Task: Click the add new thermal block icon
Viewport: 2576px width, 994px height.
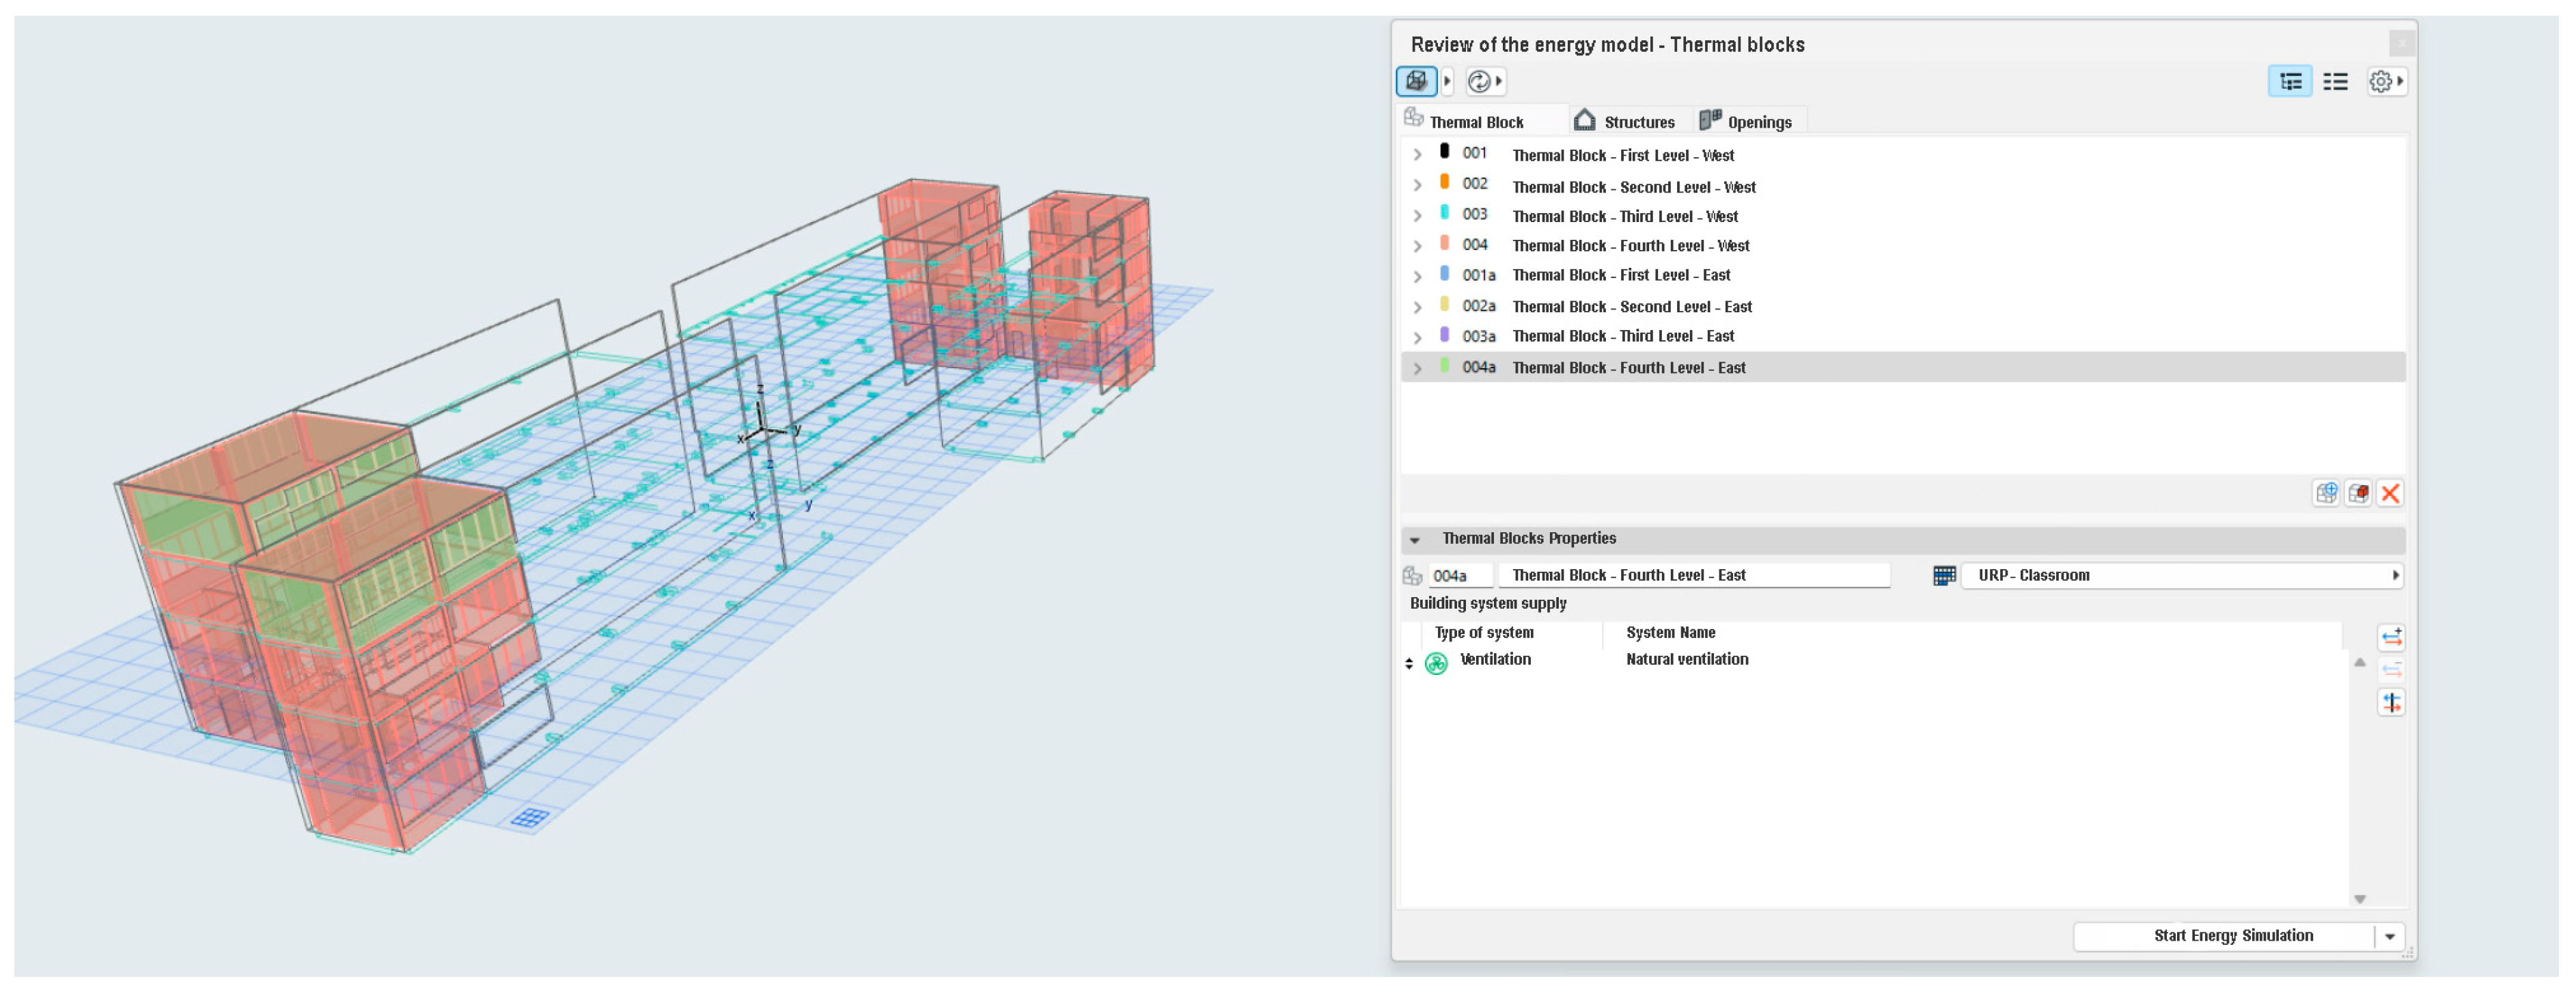Action: [x=2325, y=493]
